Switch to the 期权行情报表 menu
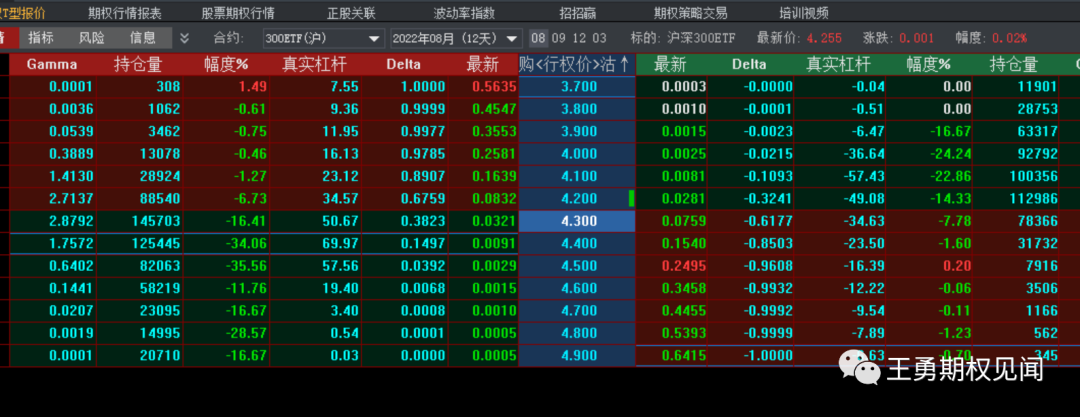 click(x=124, y=13)
